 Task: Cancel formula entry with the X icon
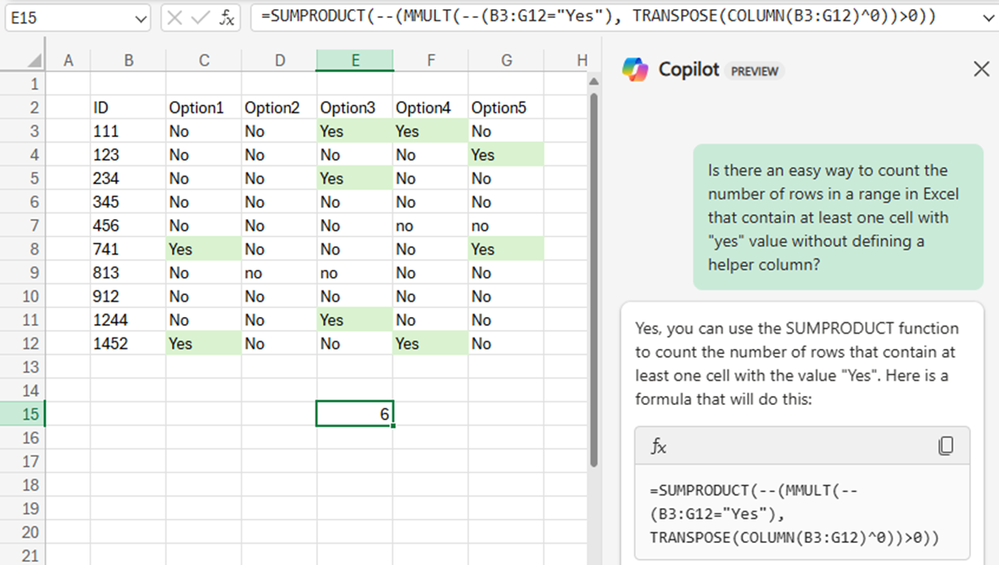(x=175, y=18)
